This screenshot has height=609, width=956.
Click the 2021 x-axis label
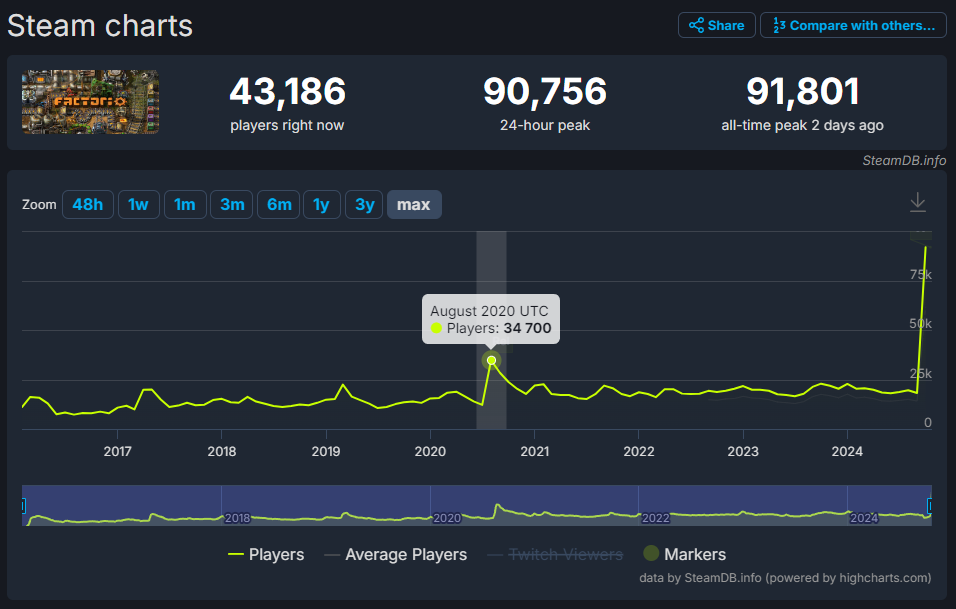(535, 451)
